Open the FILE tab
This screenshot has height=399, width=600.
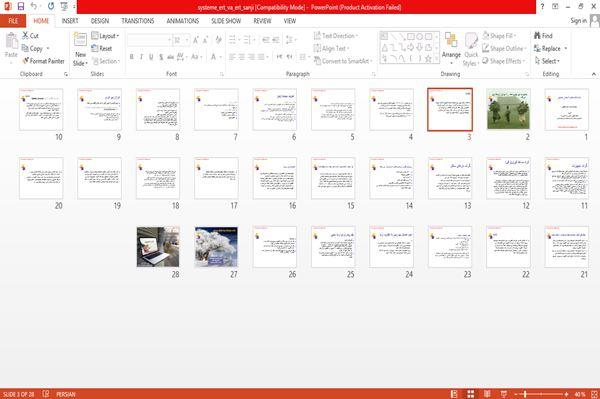tap(13, 21)
